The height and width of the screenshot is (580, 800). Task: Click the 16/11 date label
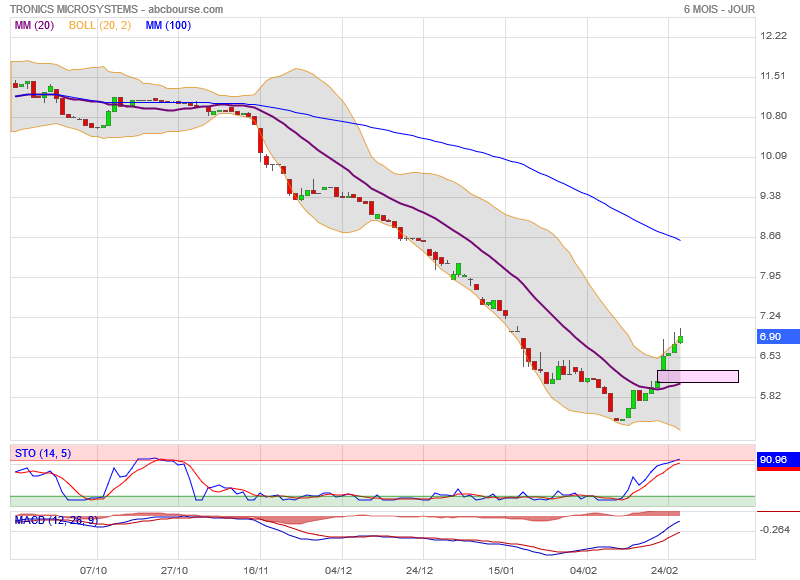[x=256, y=570]
